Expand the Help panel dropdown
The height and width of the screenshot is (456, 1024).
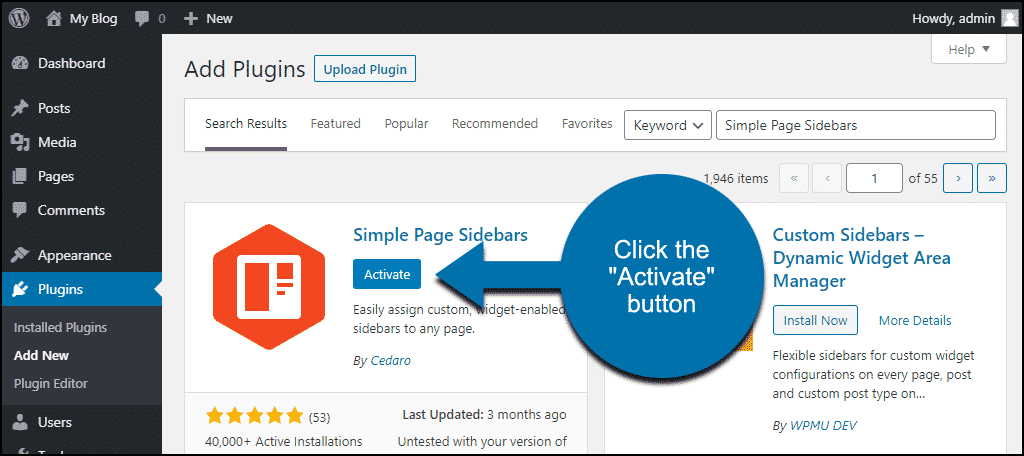pyautogui.click(x=968, y=49)
